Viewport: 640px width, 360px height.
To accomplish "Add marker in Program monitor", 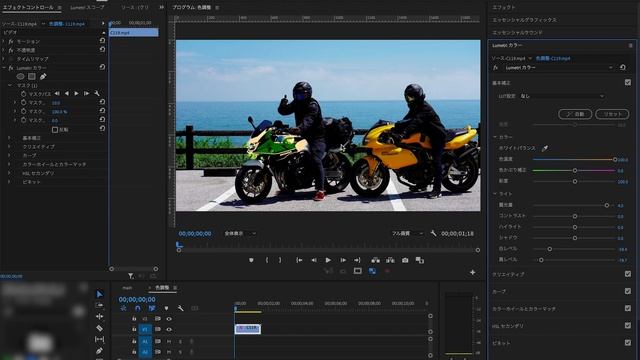I will 251,260.
